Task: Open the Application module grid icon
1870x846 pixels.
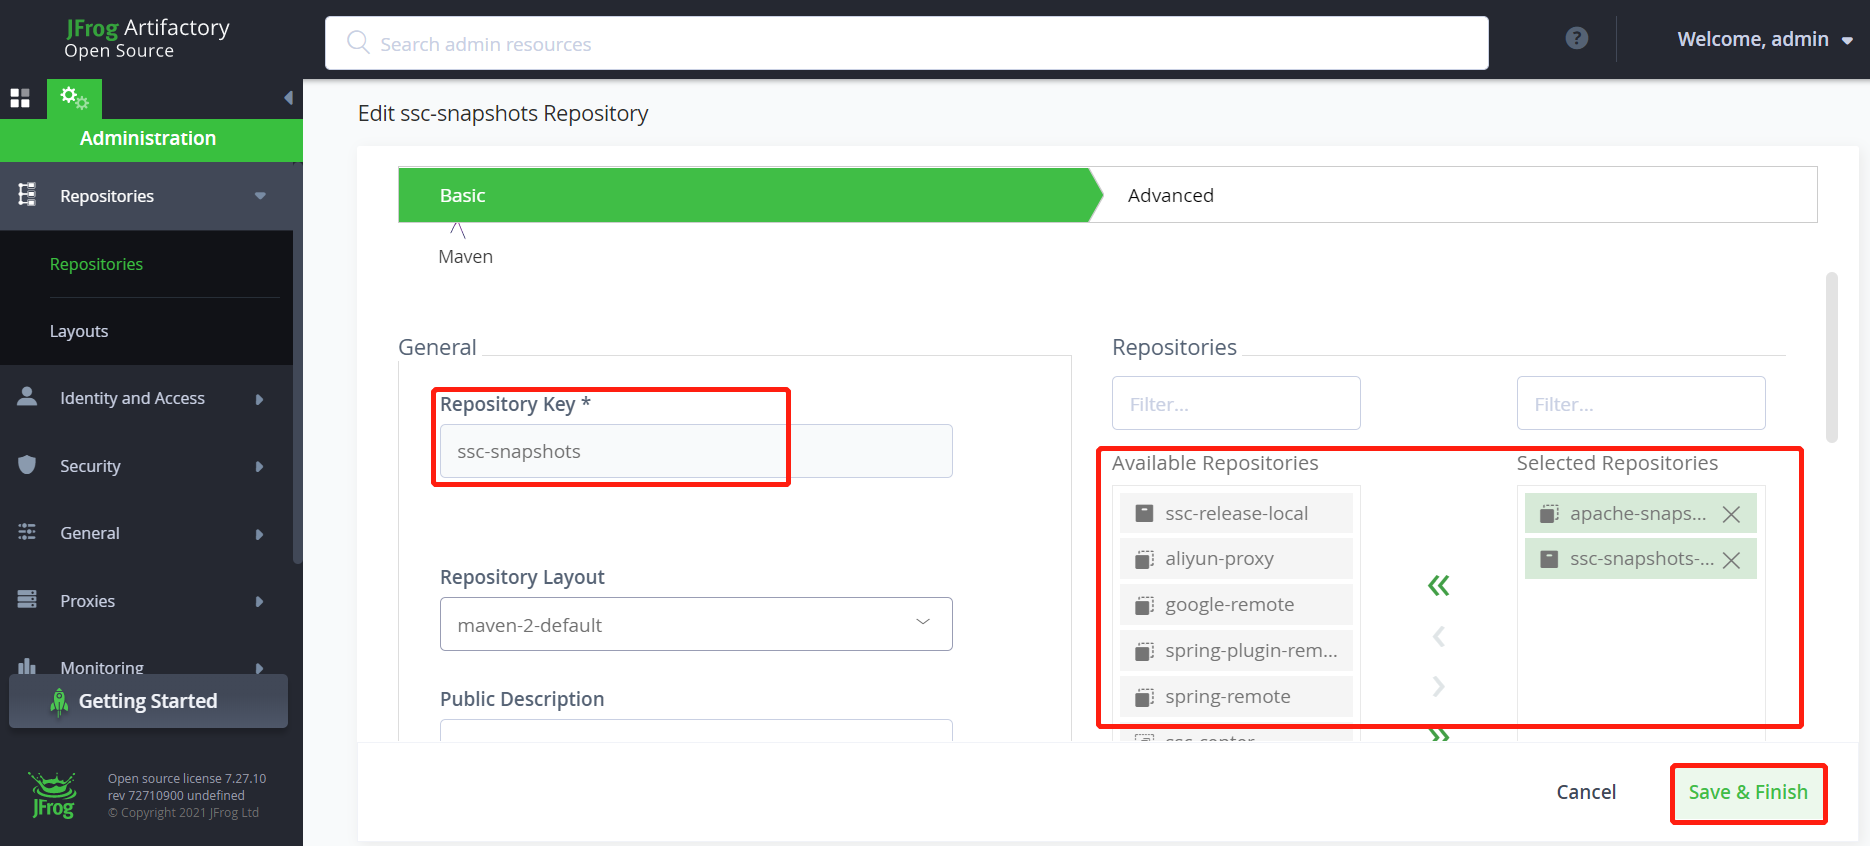Action: pos(20,98)
